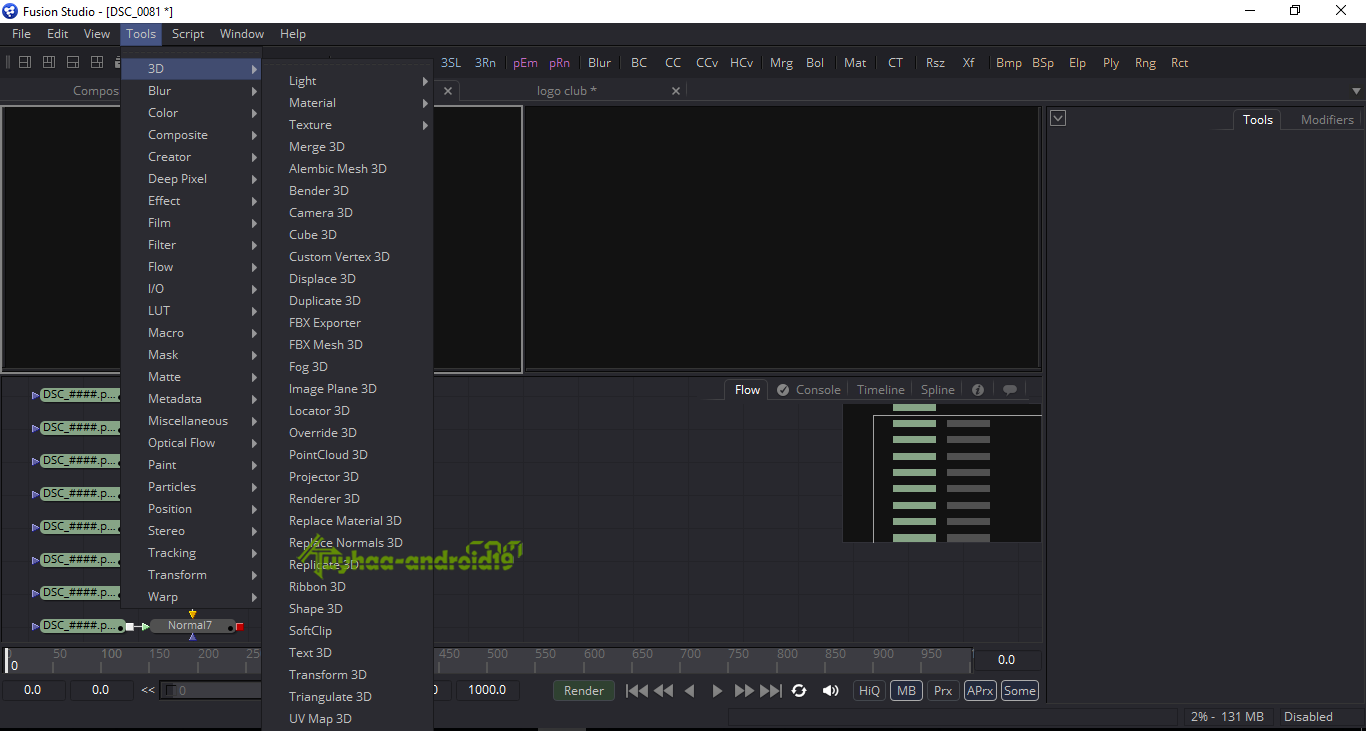Add the Mat matte control tool
The height and width of the screenshot is (731, 1366).
tap(855, 62)
